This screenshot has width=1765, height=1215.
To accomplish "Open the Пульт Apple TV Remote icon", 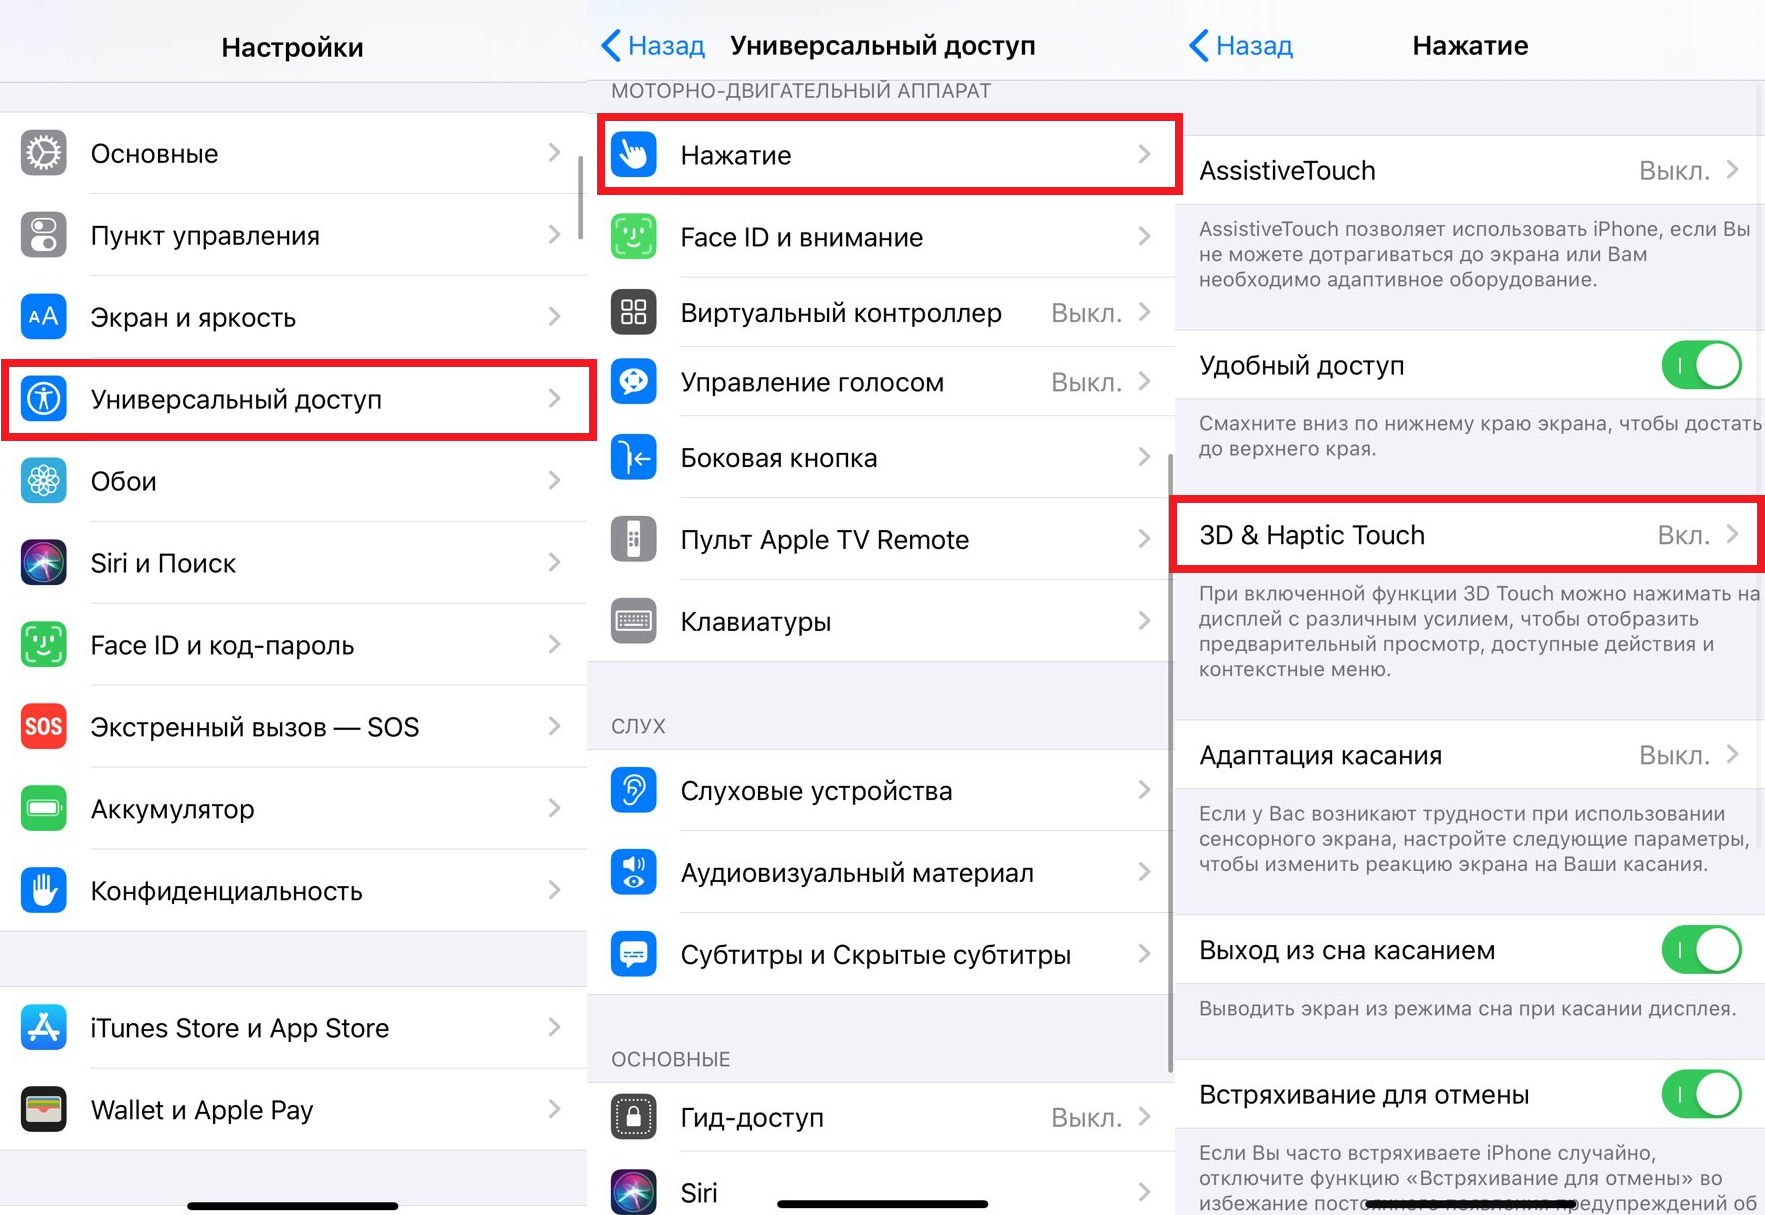I will [x=634, y=540].
